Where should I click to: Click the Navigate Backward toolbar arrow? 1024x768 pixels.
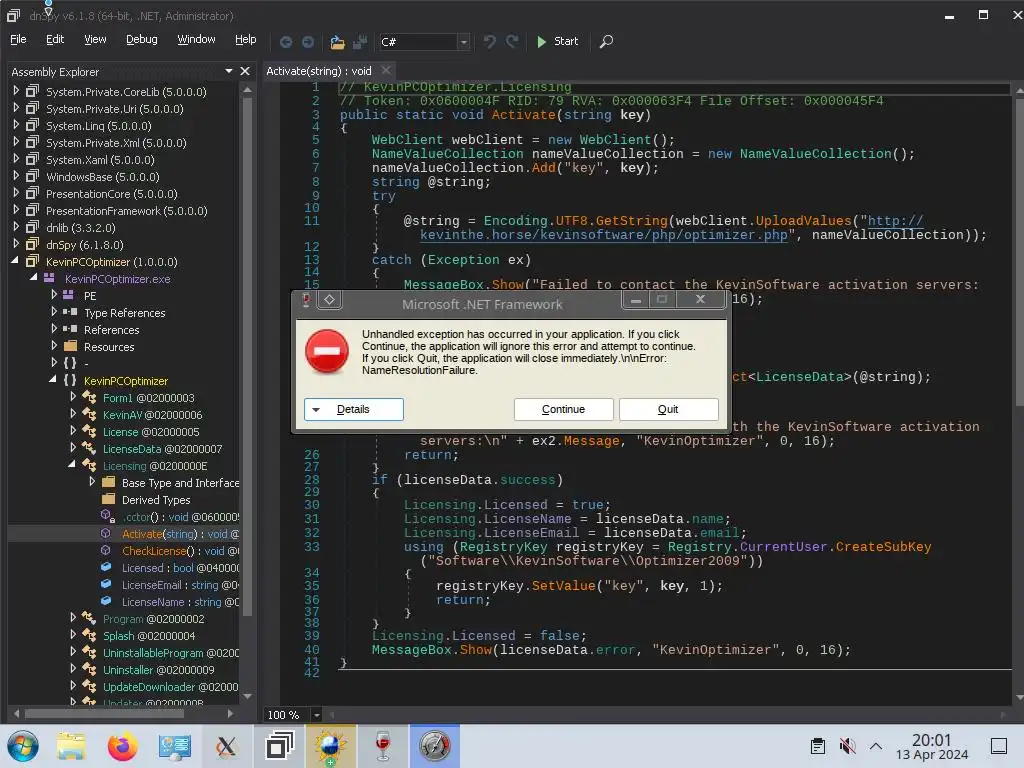pyautogui.click(x=285, y=42)
